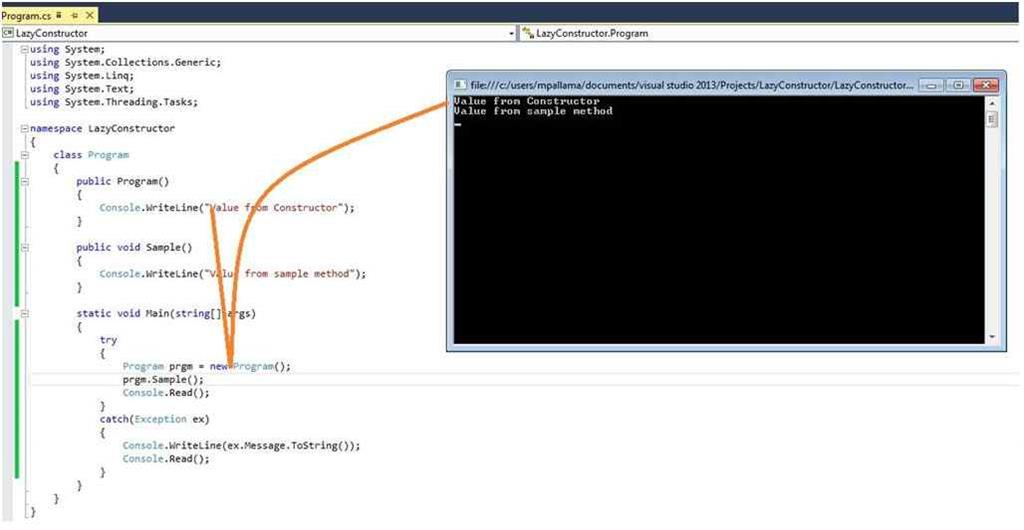1024x530 pixels.
Task: Click "Console.Read();" inside the catch block
Action: 167,459
